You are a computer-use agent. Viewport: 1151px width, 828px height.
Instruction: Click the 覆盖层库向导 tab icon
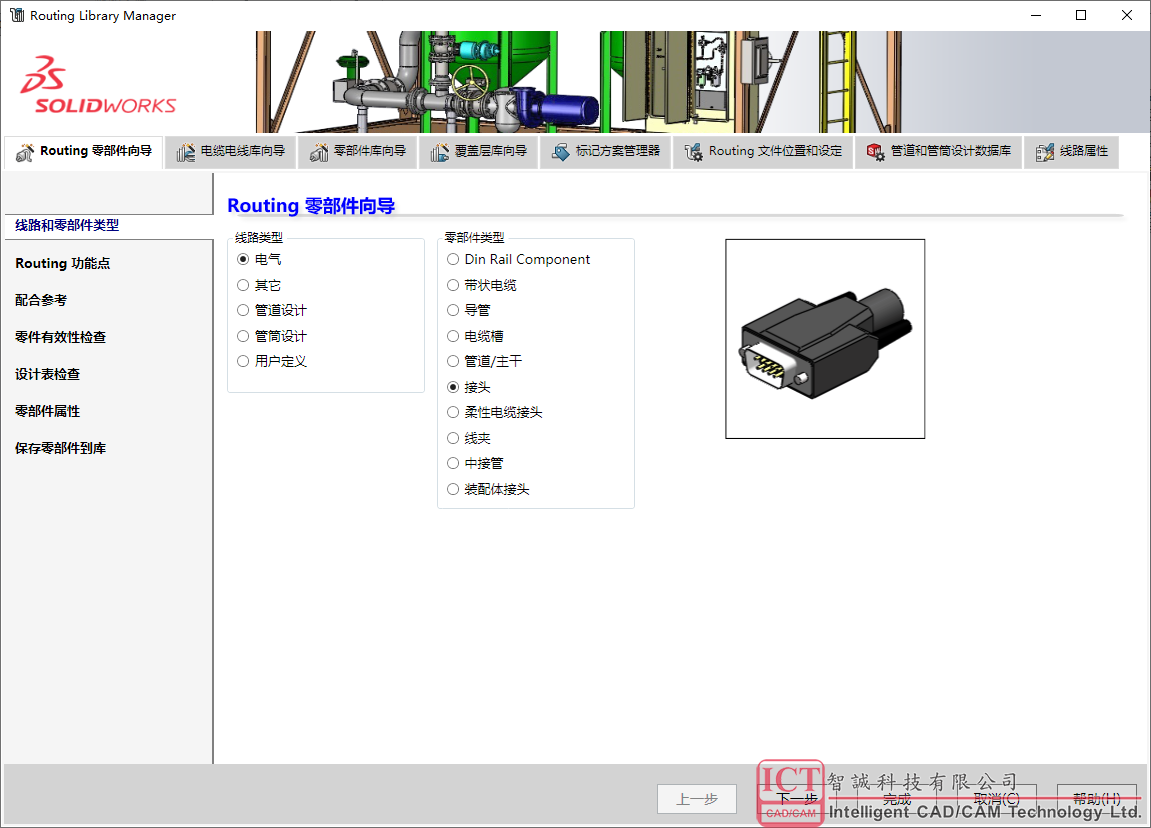(440, 152)
